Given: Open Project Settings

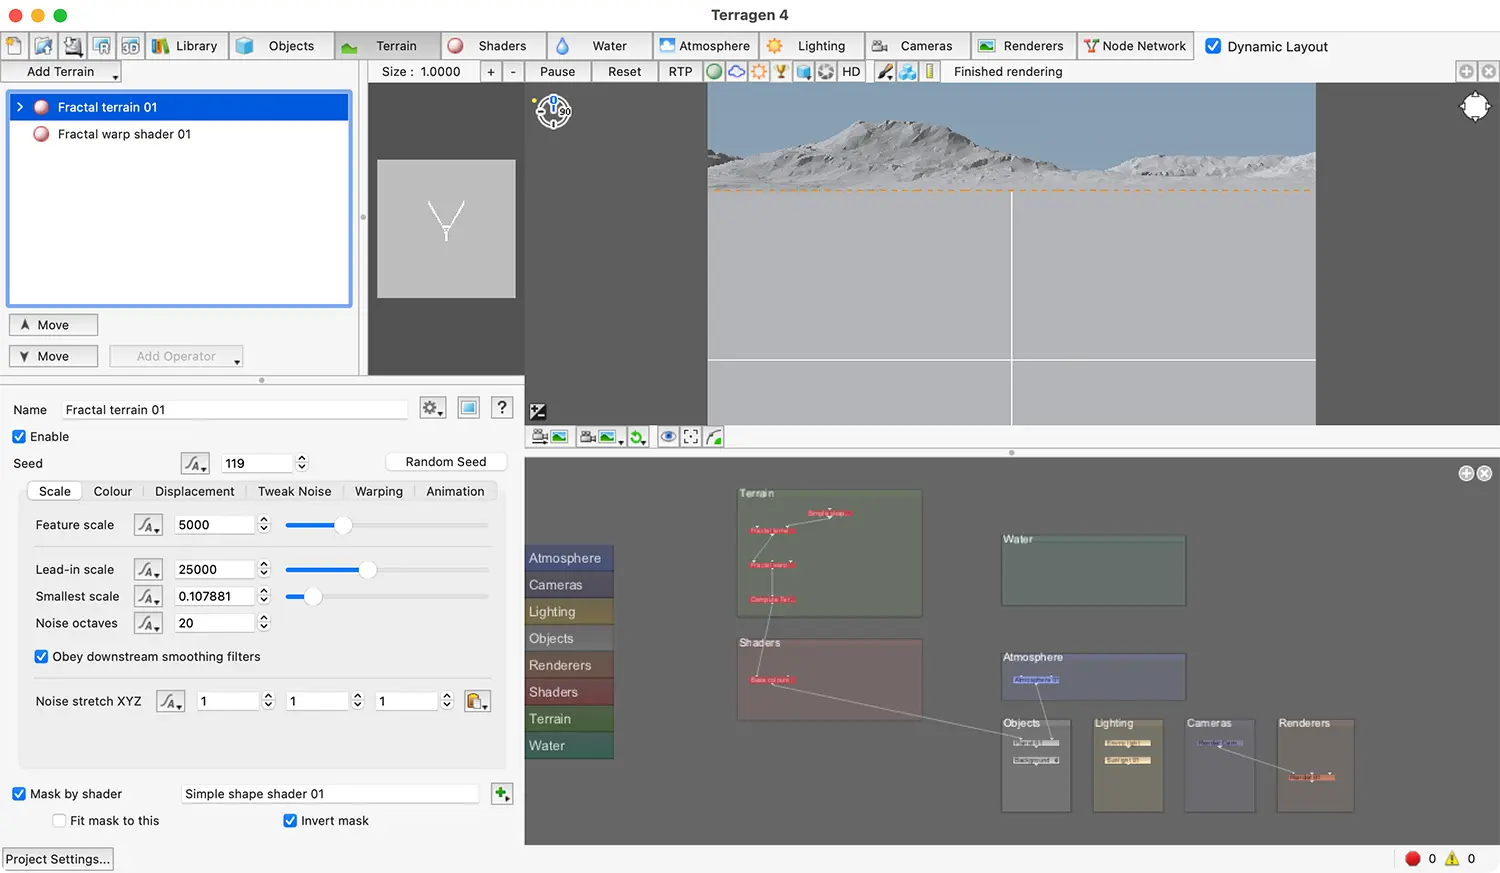Looking at the screenshot, I should 58,859.
